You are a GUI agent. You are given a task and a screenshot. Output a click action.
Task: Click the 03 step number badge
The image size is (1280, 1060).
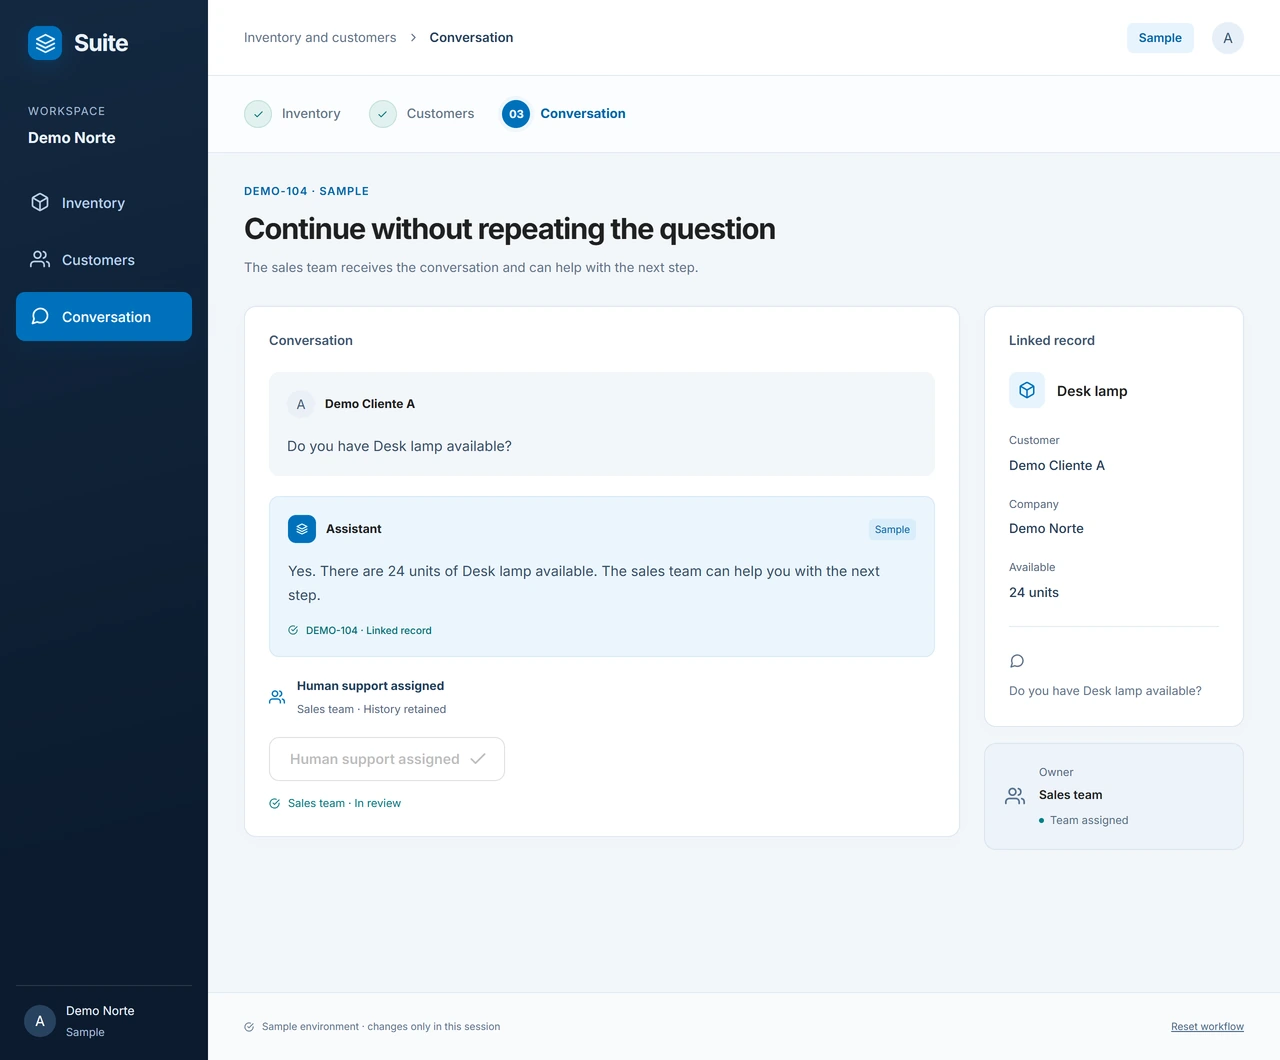click(x=516, y=114)
